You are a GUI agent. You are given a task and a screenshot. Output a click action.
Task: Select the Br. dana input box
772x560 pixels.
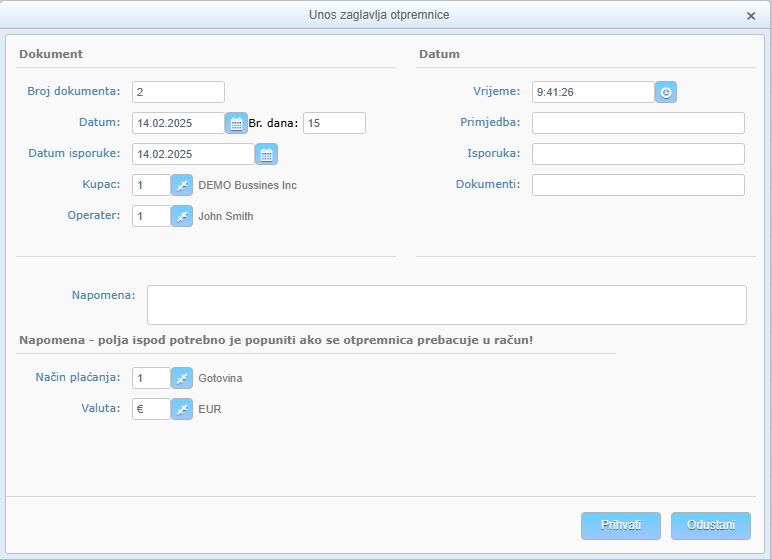(334, 123)
